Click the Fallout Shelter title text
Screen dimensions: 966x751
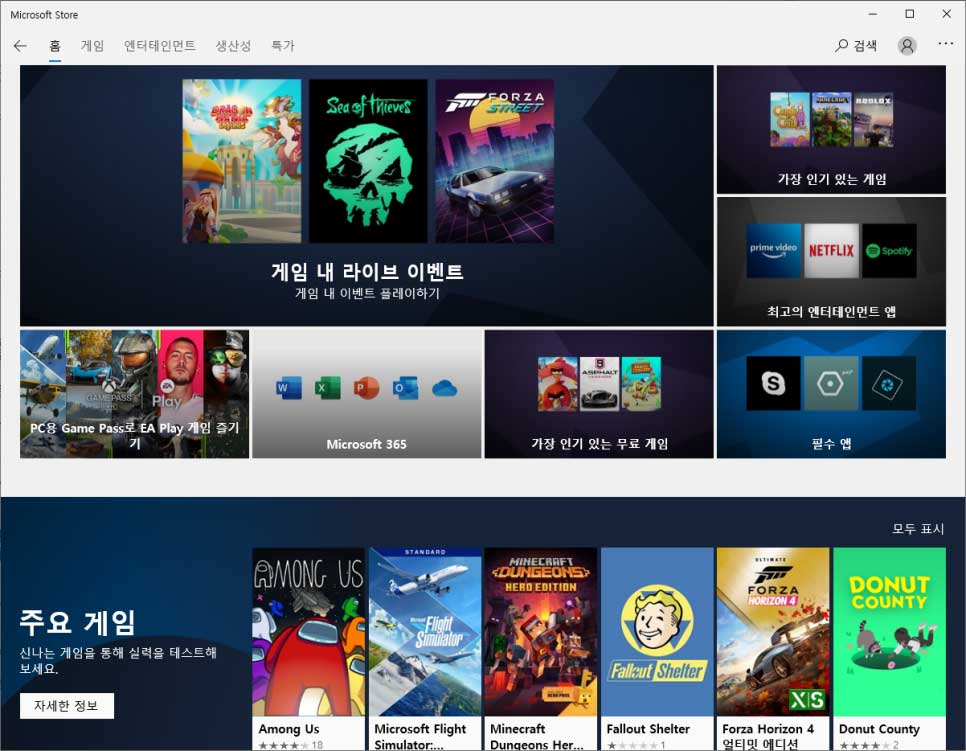(648, 729)
